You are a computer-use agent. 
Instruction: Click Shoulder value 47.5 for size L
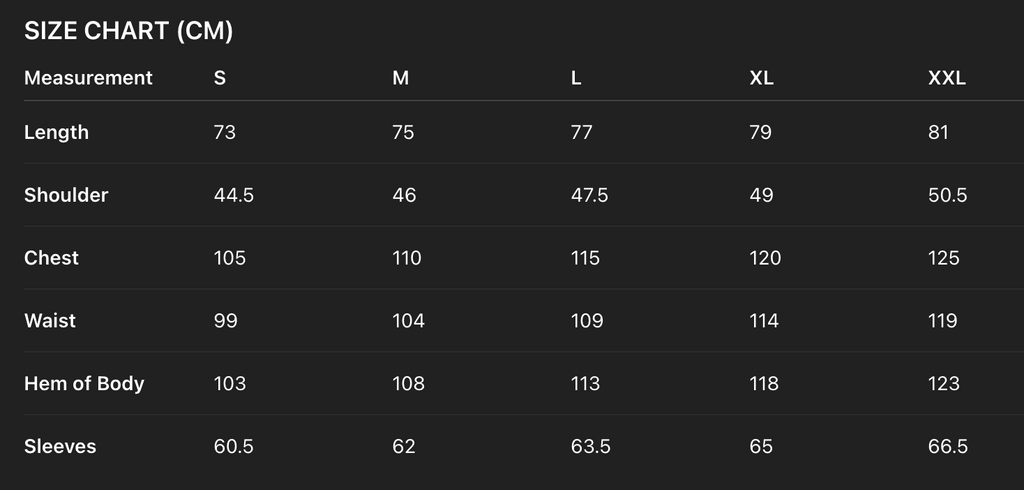pyautogui.click(x=589, y=195)
